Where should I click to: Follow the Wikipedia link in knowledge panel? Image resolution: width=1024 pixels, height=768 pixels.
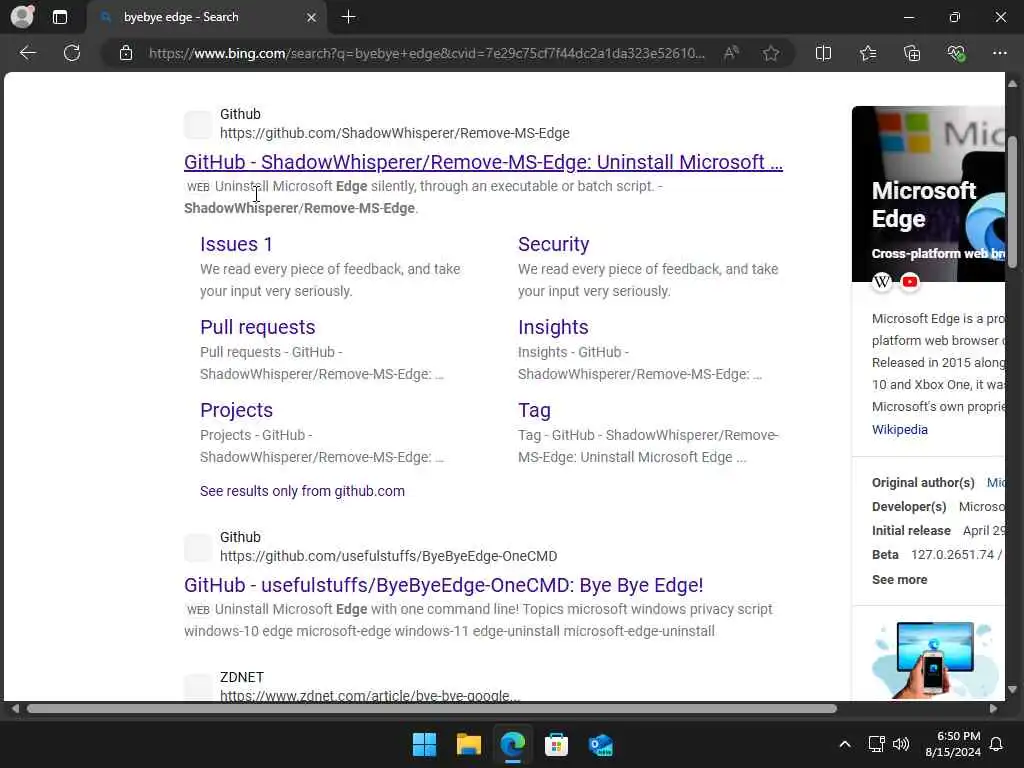[899, 430]
